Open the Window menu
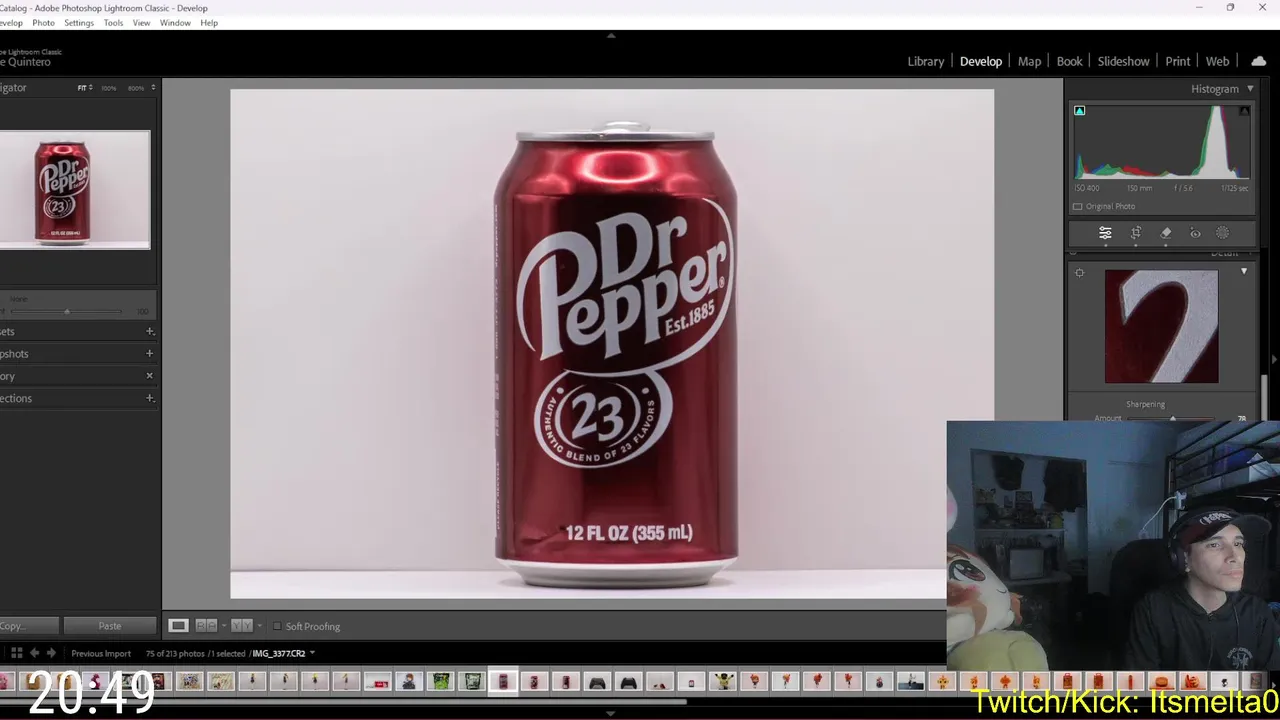Viewport: 1280px width, 720px height. 175,22
